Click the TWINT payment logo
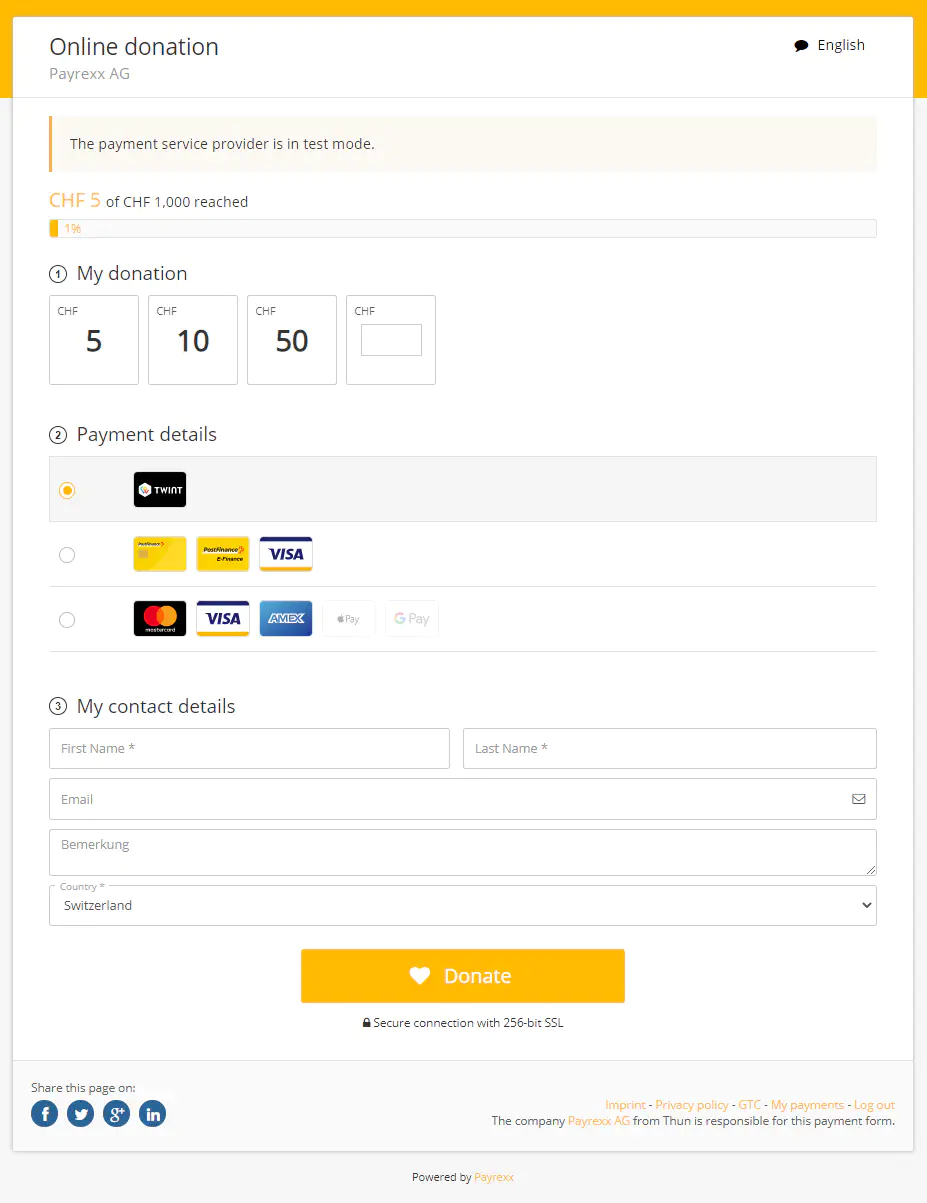The width and height of the screenshot is (927, 1203). pyautogui.click(x=160, y=490)
